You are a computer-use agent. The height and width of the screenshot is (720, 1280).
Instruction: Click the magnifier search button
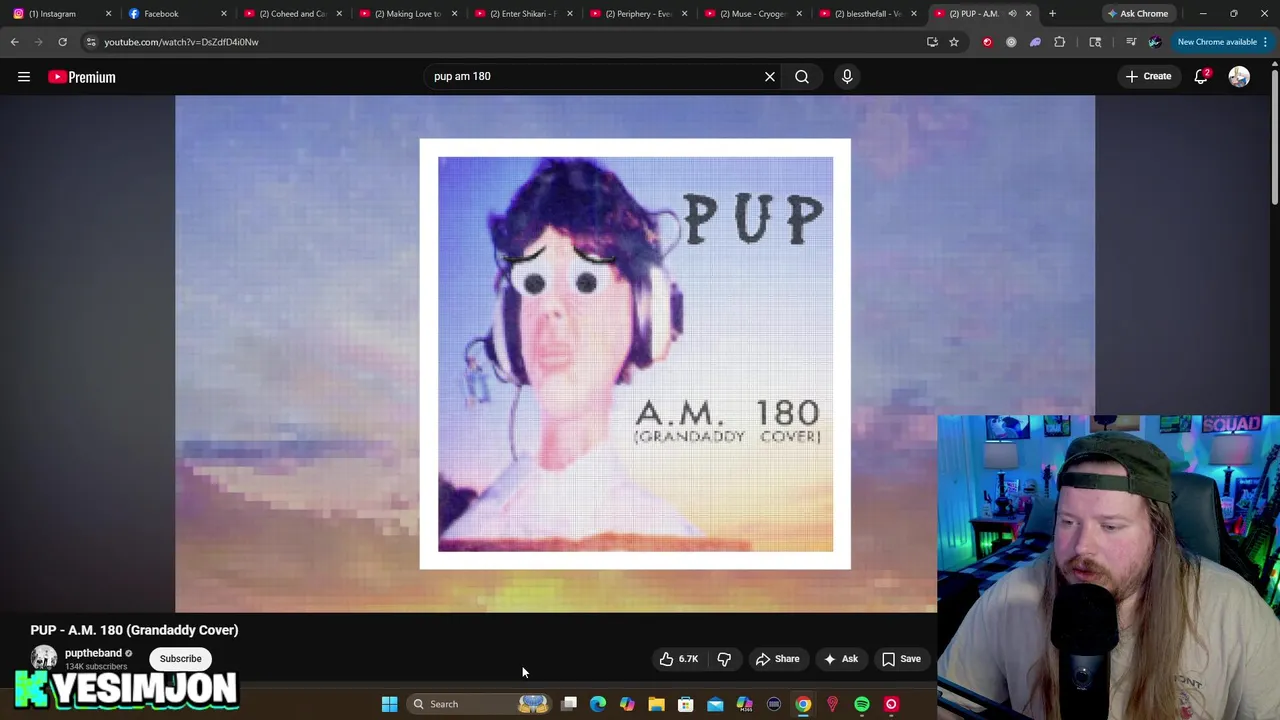click(802, 76)
